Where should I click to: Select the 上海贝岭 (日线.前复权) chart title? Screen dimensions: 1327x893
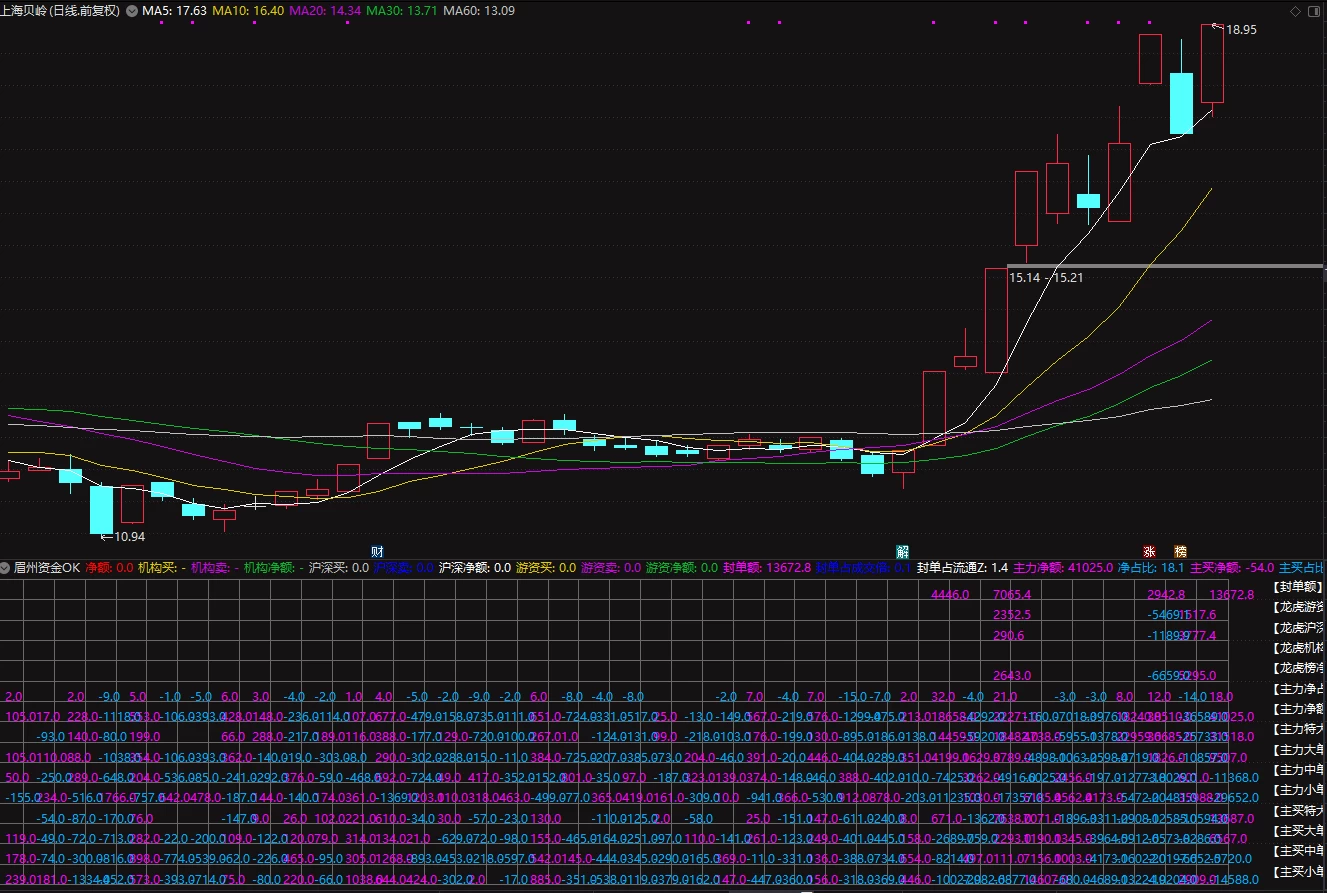click(x=61, y=11)
